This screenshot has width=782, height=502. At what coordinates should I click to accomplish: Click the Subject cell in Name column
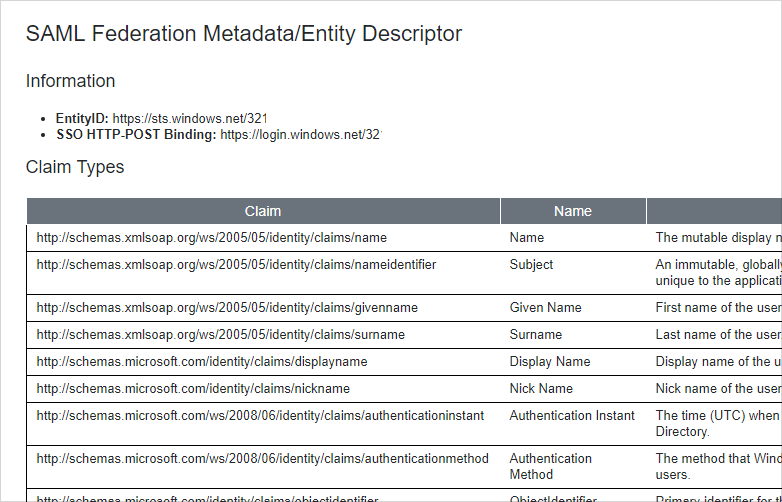[x=531, y=265]
